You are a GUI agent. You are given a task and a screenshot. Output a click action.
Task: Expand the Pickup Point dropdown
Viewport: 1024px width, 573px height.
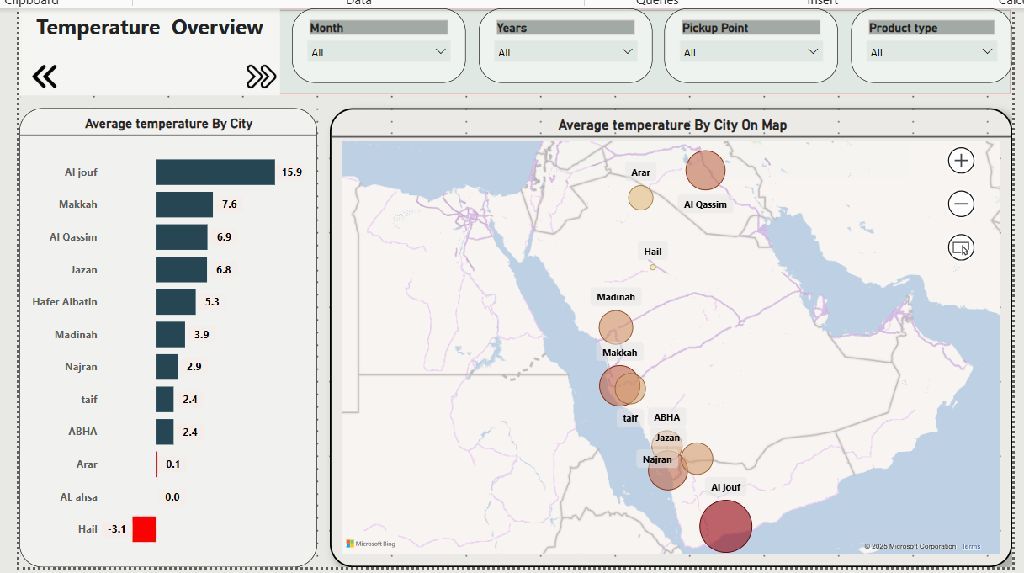751,52
